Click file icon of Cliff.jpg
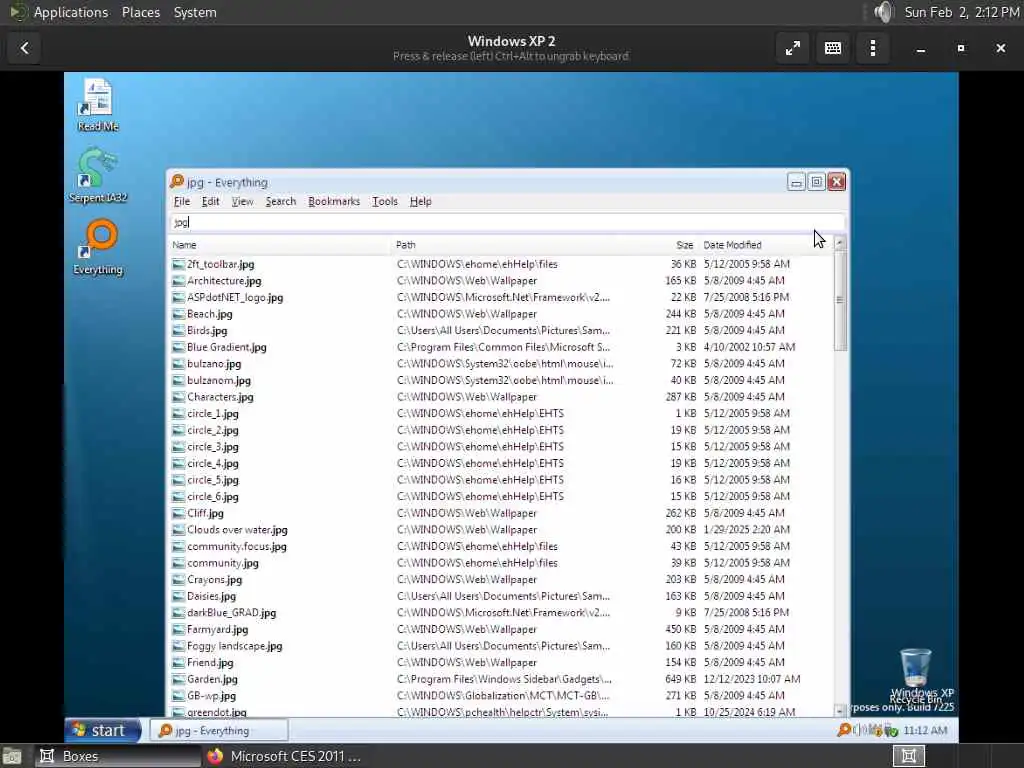The image size is (1024, 768). 178,513
